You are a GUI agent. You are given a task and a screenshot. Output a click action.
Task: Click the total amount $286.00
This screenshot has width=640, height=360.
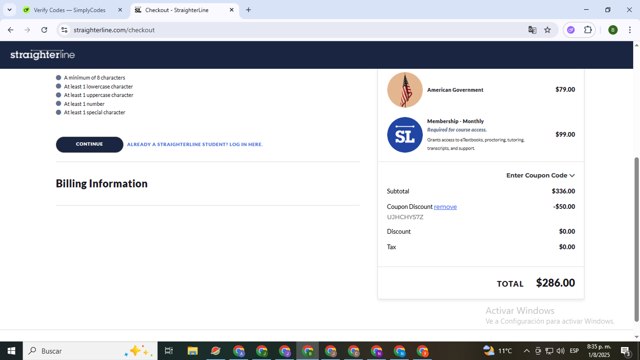[555, 283]
